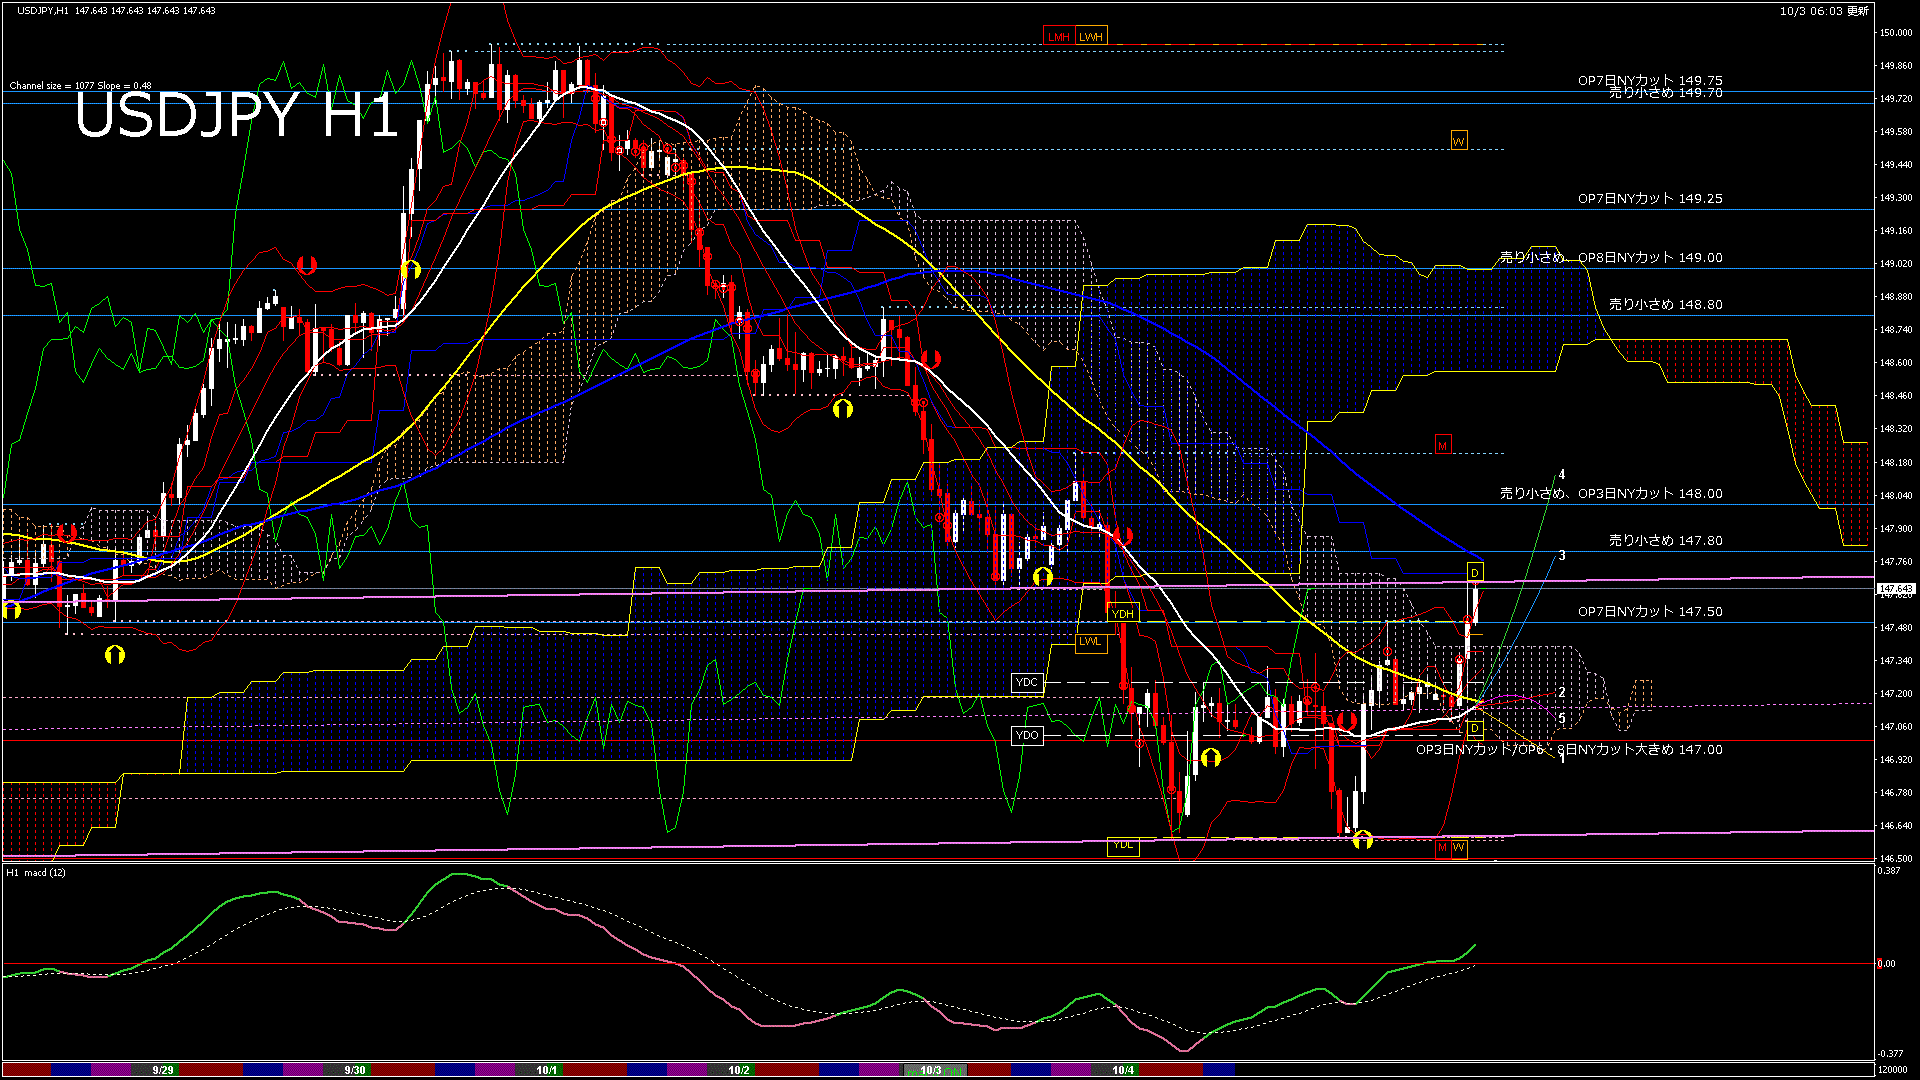Select the YDO yesterday-open label box
This screenshot has height=1080, width=1920.
[x=1027, y=735]
